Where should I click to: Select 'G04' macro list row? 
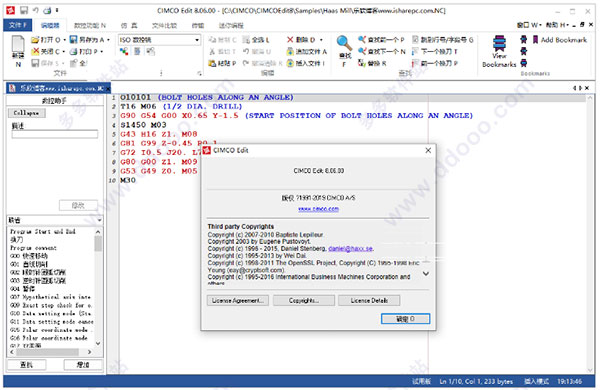click(x=23, y=289)
